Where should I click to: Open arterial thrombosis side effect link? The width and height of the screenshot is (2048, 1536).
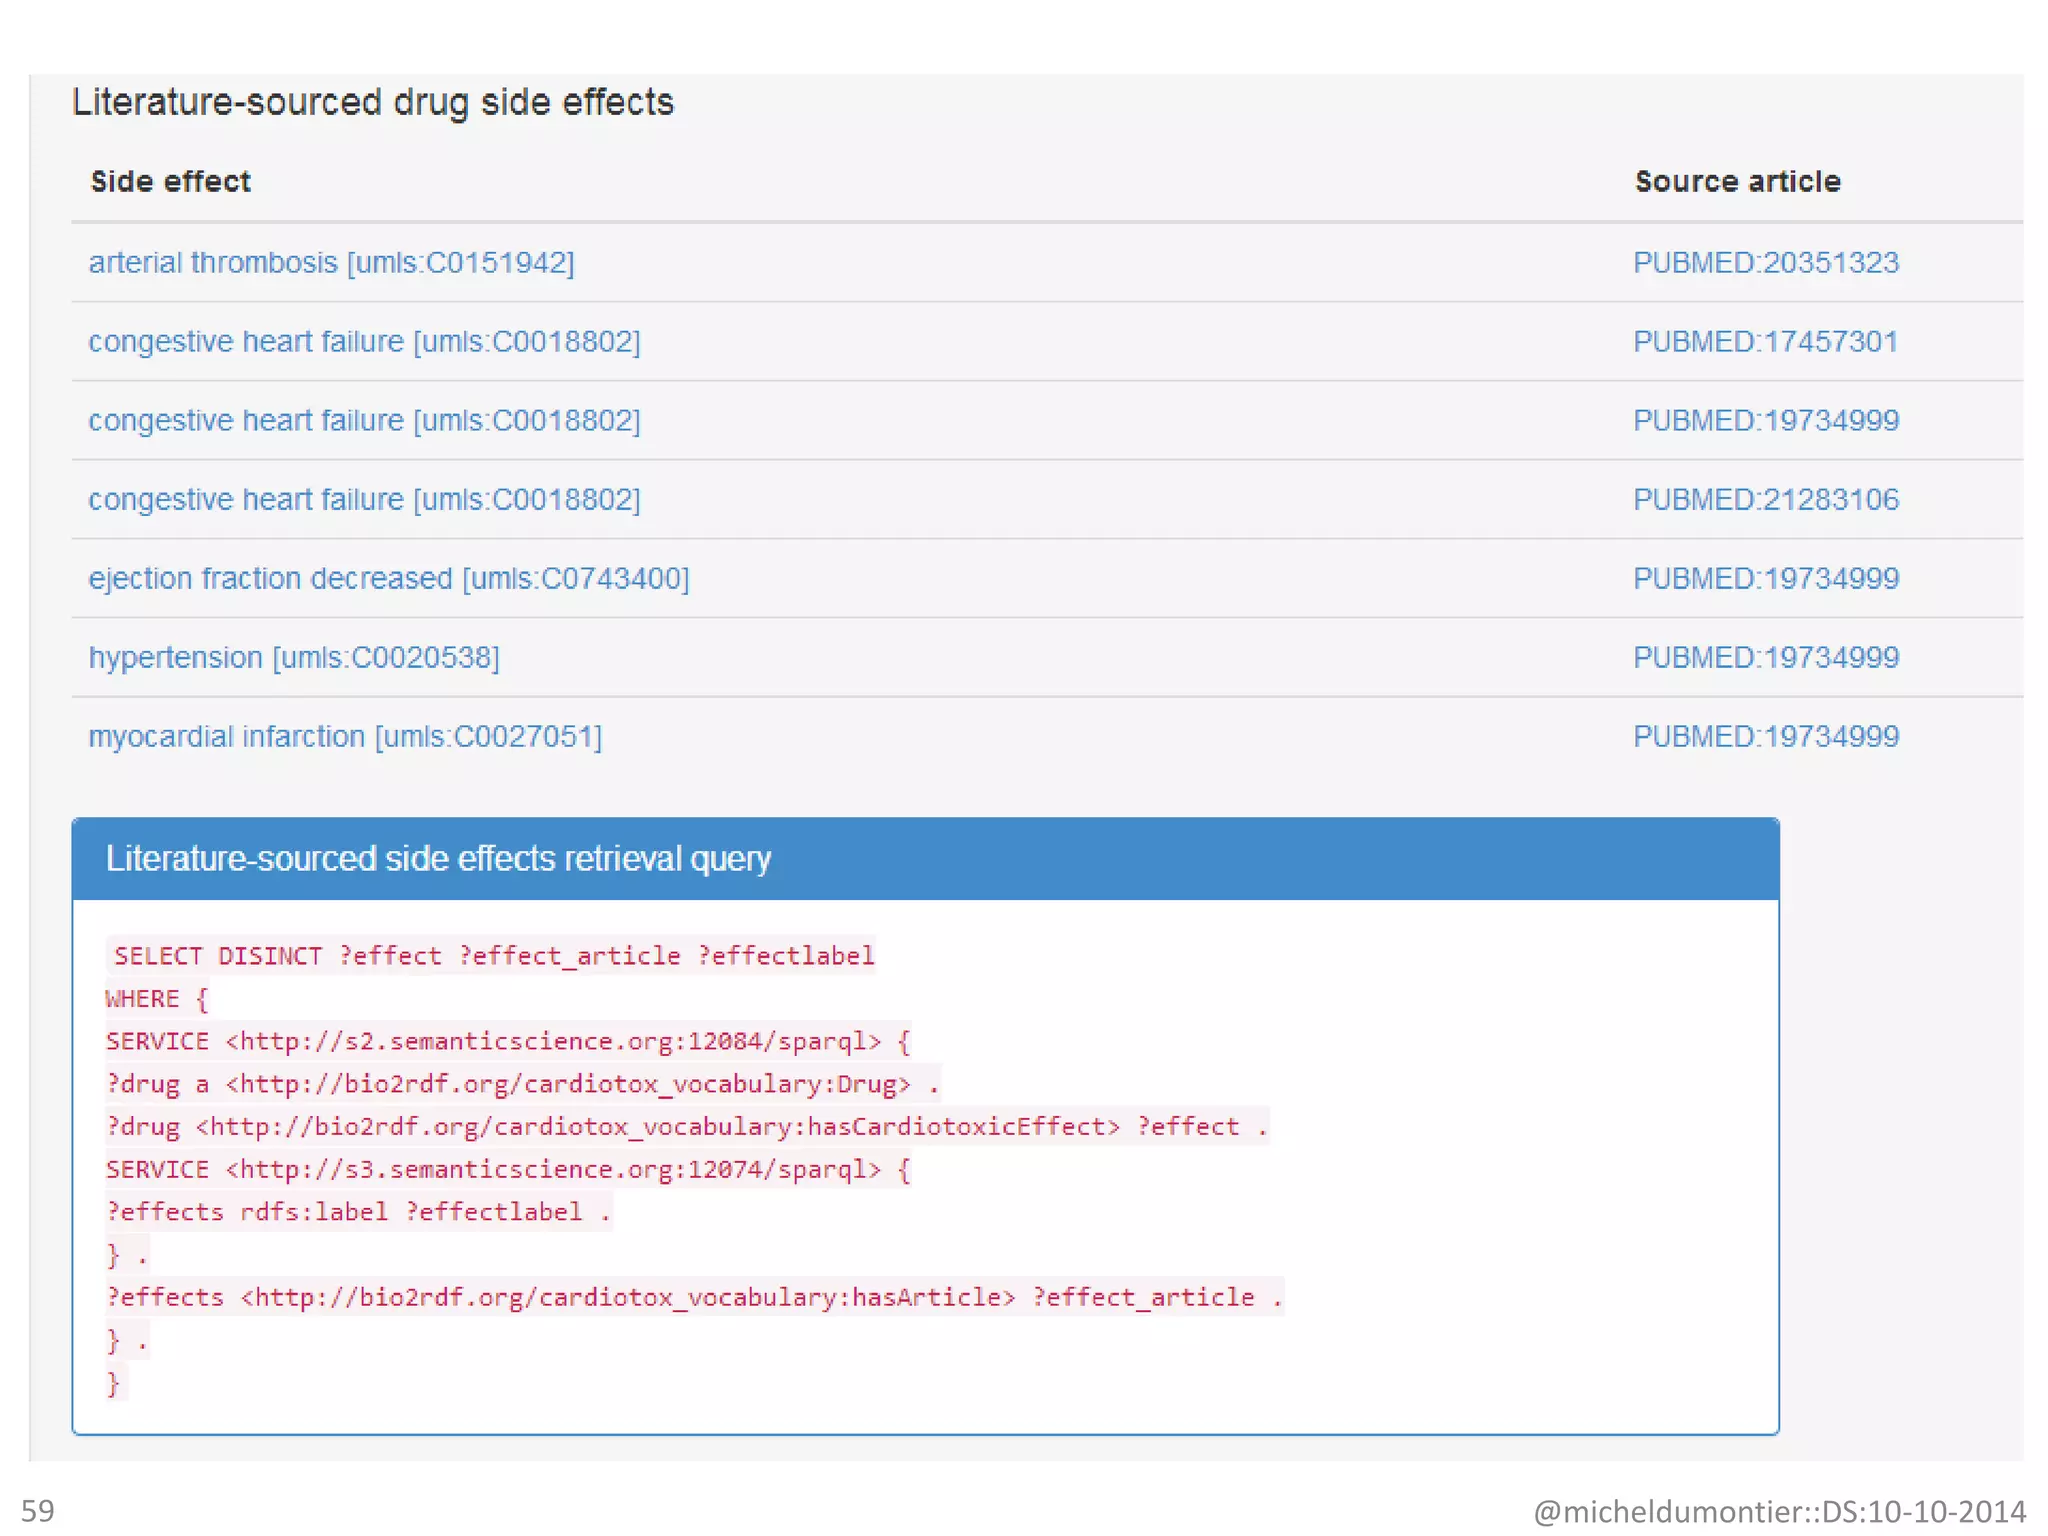[331, 263]
